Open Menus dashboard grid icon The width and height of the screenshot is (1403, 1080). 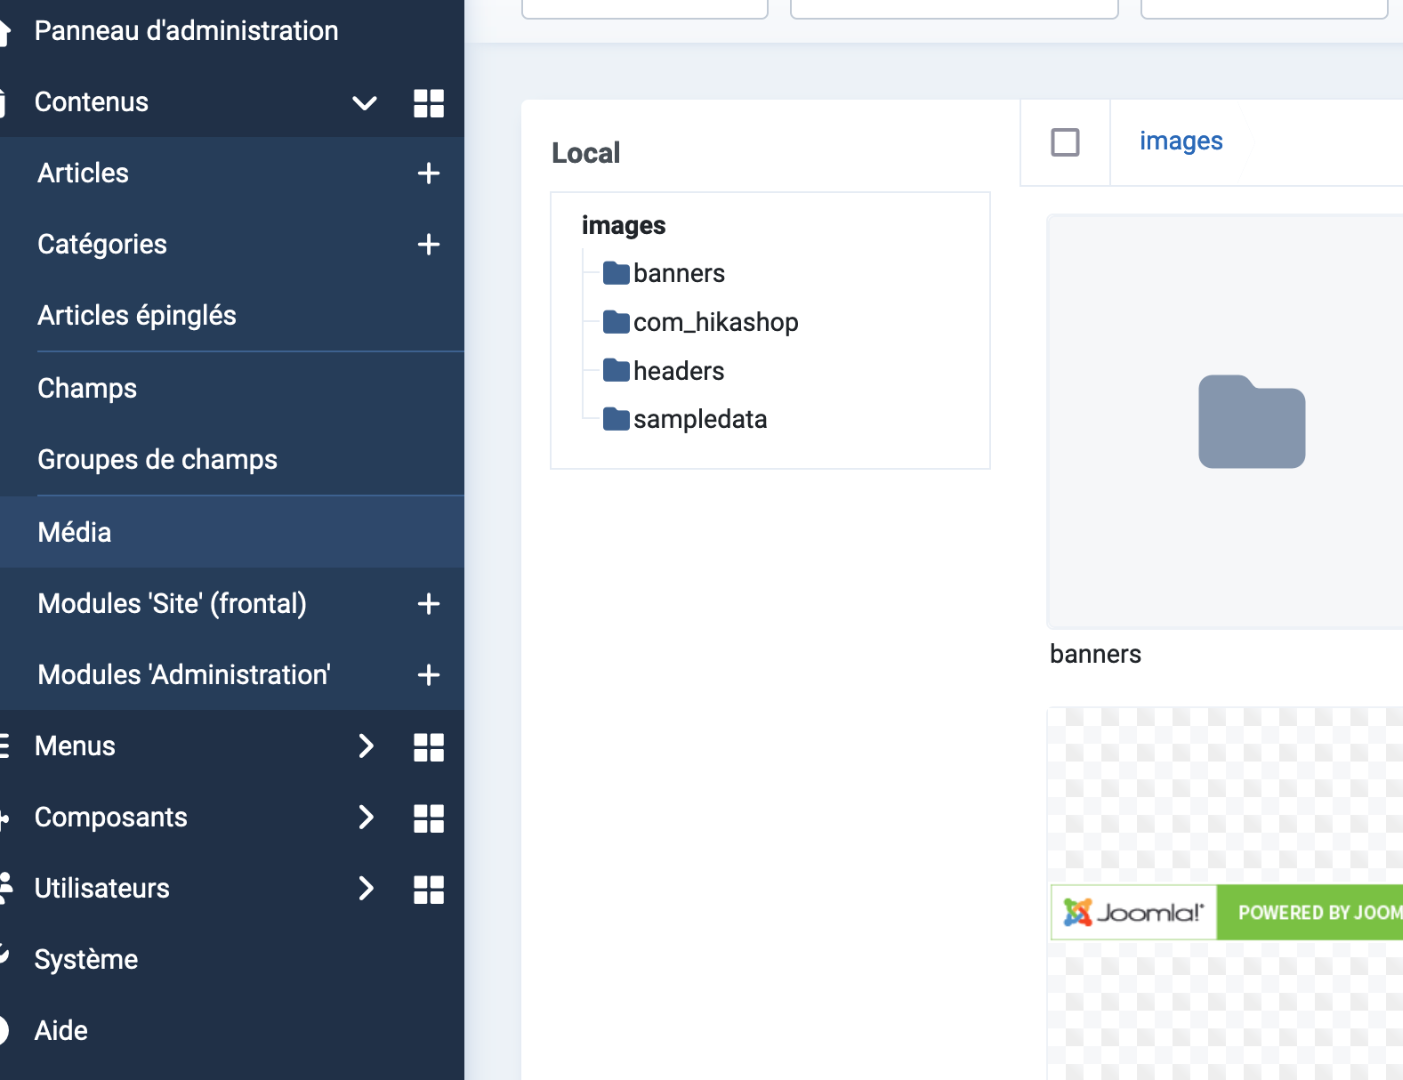coord(428,747)
